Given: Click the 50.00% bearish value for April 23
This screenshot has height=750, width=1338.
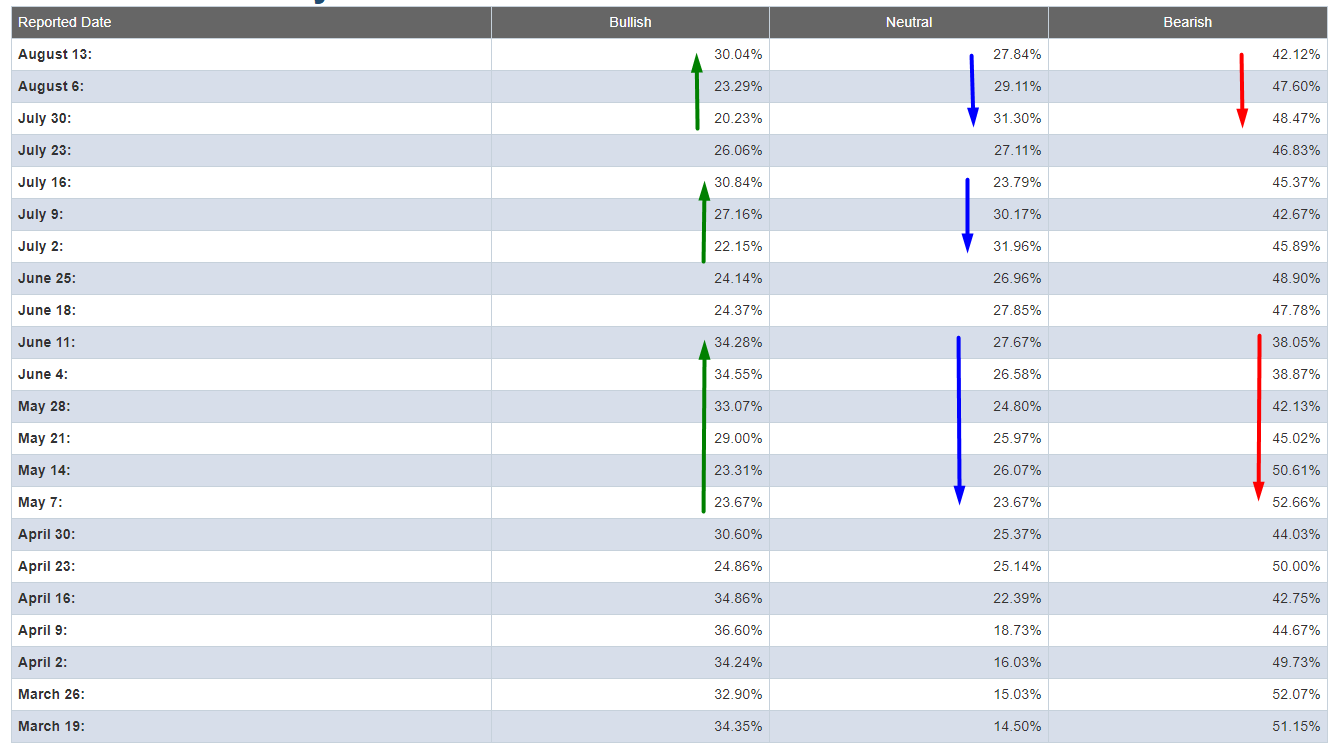Looking at the screenshot, I should [1296, 566].
